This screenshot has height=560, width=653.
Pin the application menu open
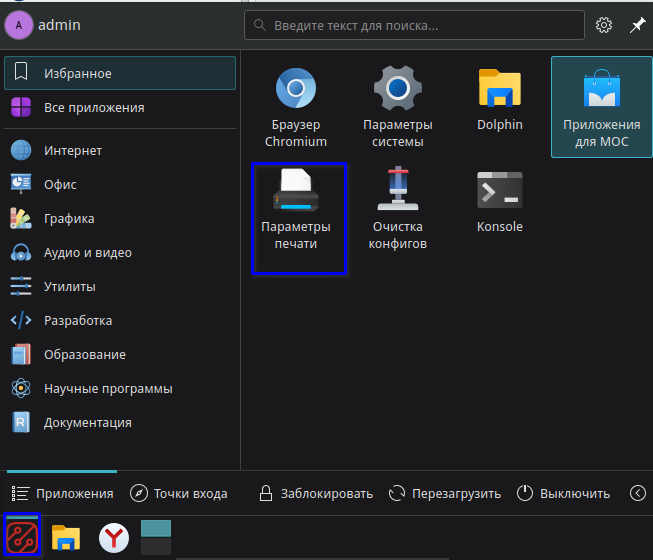click(x=636, y=25)
